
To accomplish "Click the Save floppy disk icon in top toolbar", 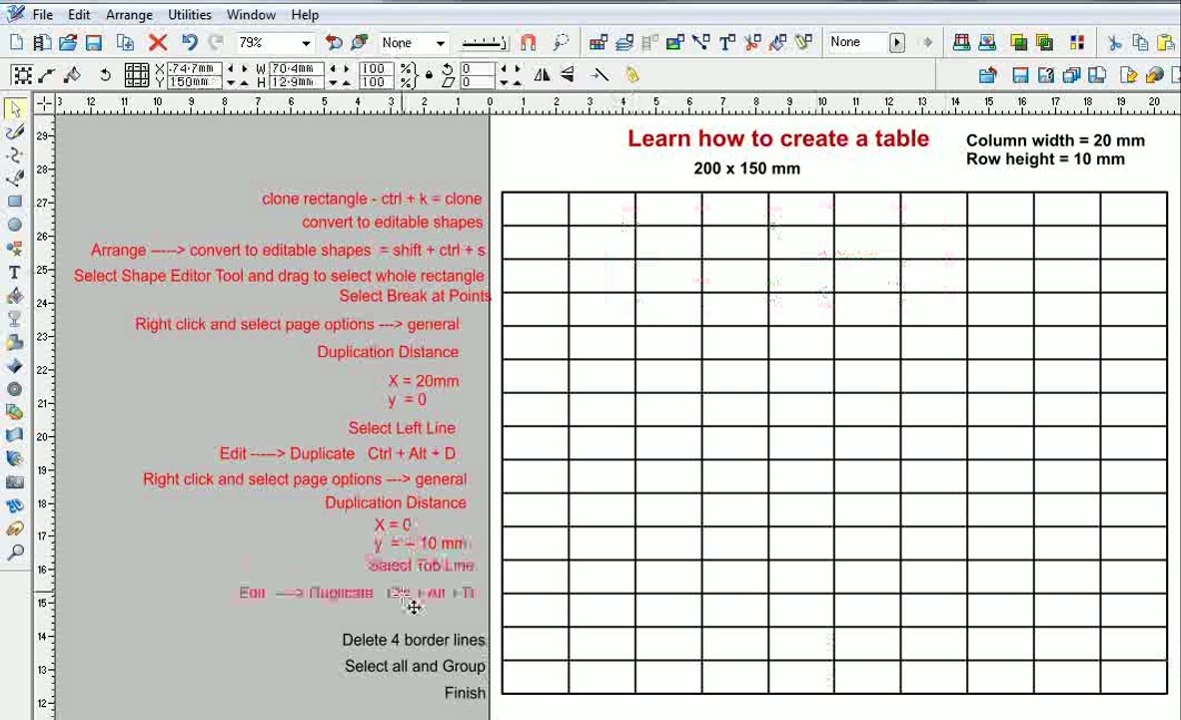I will (x=93, y=42).
